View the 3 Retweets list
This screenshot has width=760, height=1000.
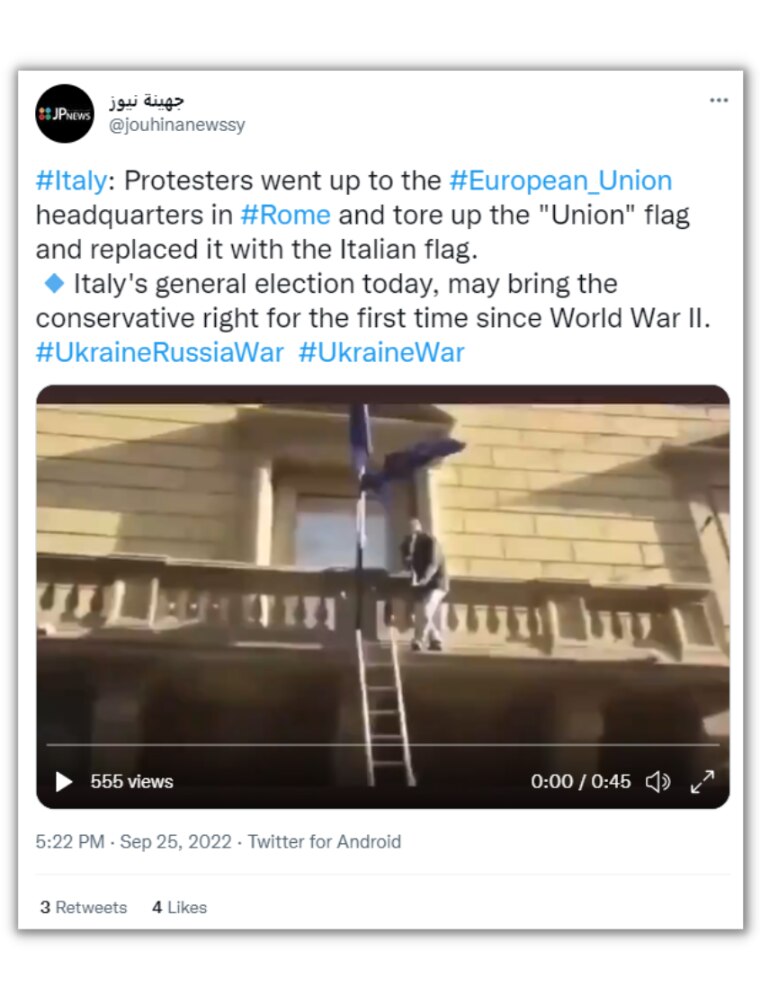84,907
